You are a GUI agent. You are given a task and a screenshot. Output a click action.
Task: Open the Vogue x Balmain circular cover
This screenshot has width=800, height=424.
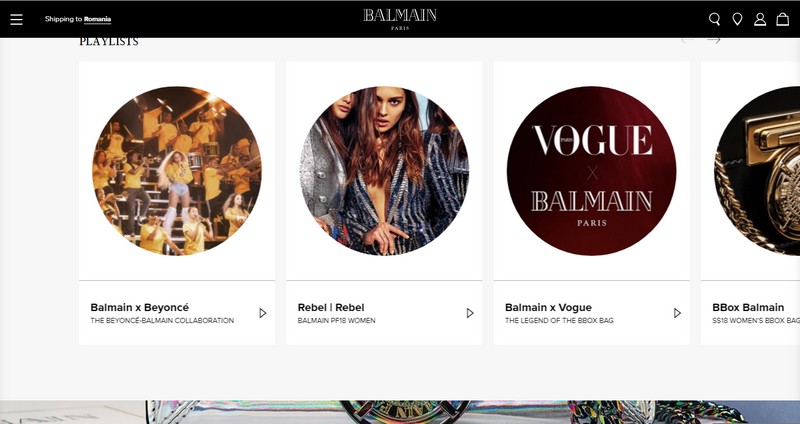[x=591, y=170]
